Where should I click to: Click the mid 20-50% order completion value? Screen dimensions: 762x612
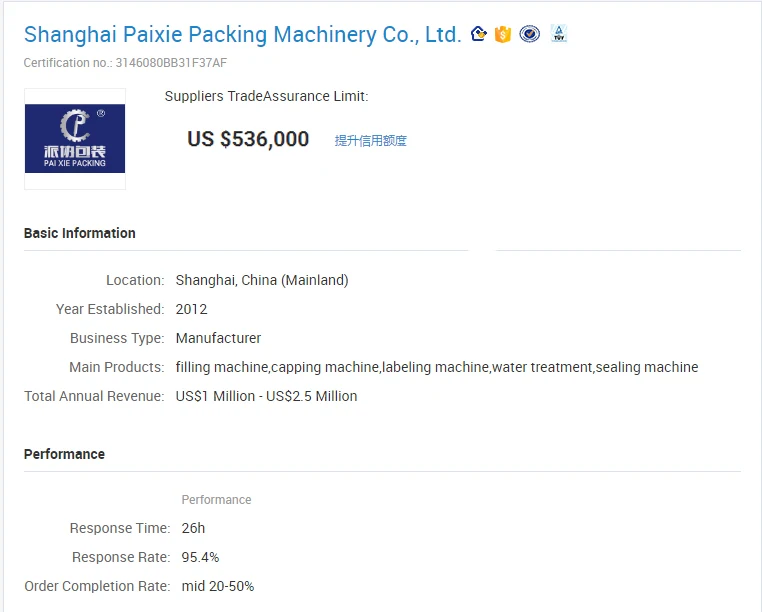[x=218, y=586]
